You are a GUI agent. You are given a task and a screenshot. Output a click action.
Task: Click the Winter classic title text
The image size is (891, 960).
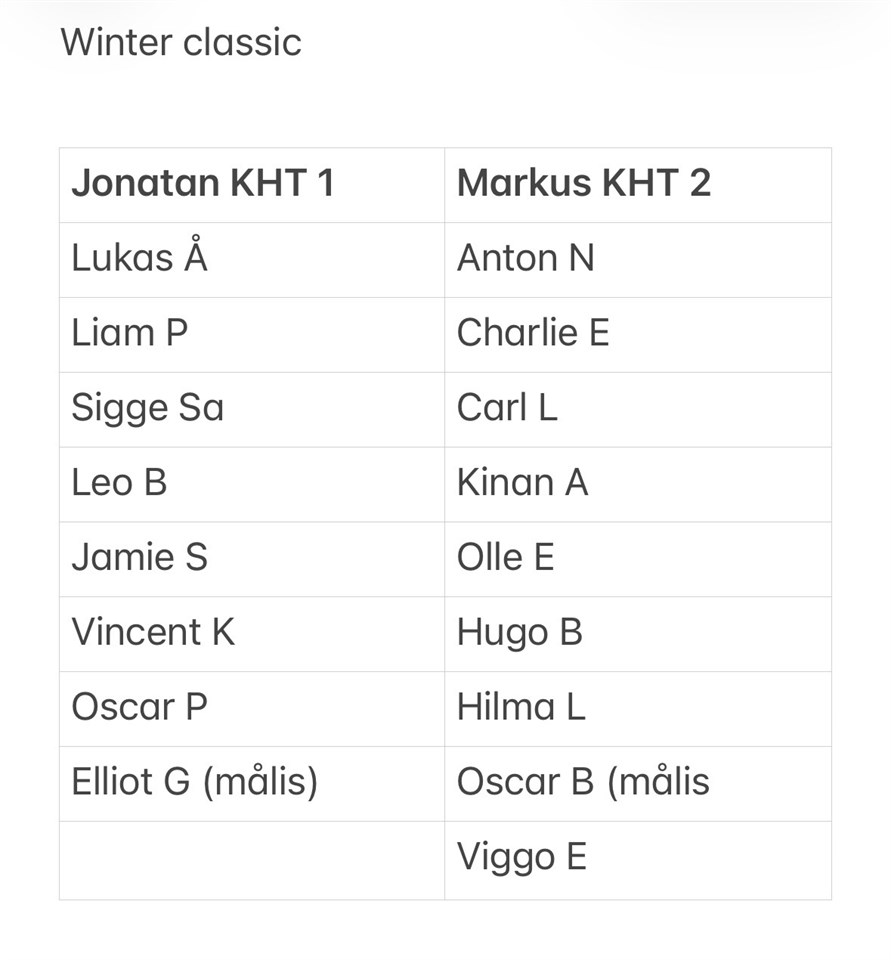click(x=181, y=42)
